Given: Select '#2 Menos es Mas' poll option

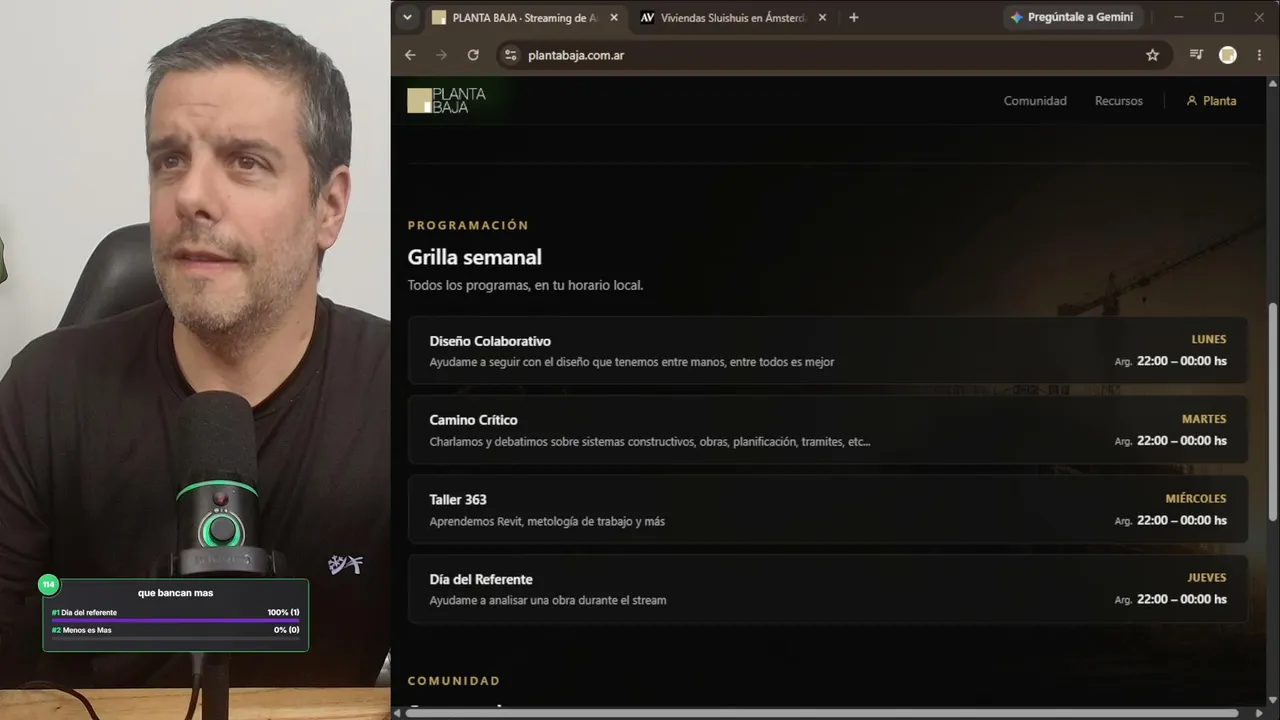Looking at the screenshot, I should tap(81, 630).
